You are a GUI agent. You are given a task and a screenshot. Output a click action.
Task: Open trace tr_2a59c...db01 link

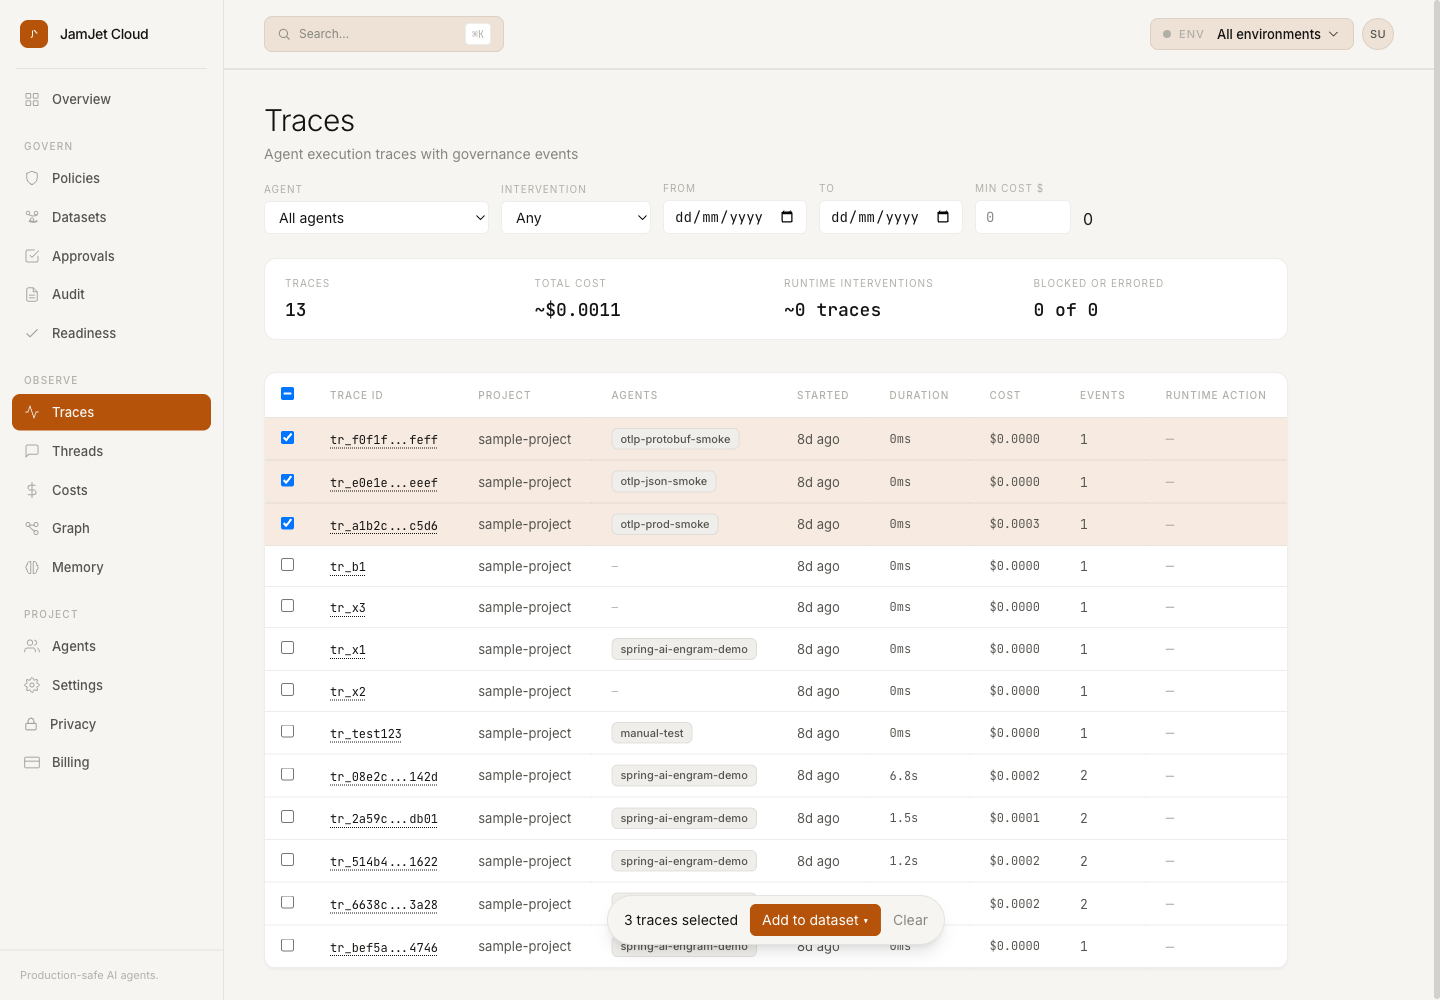pyautogui.click(x=384, y=819)
